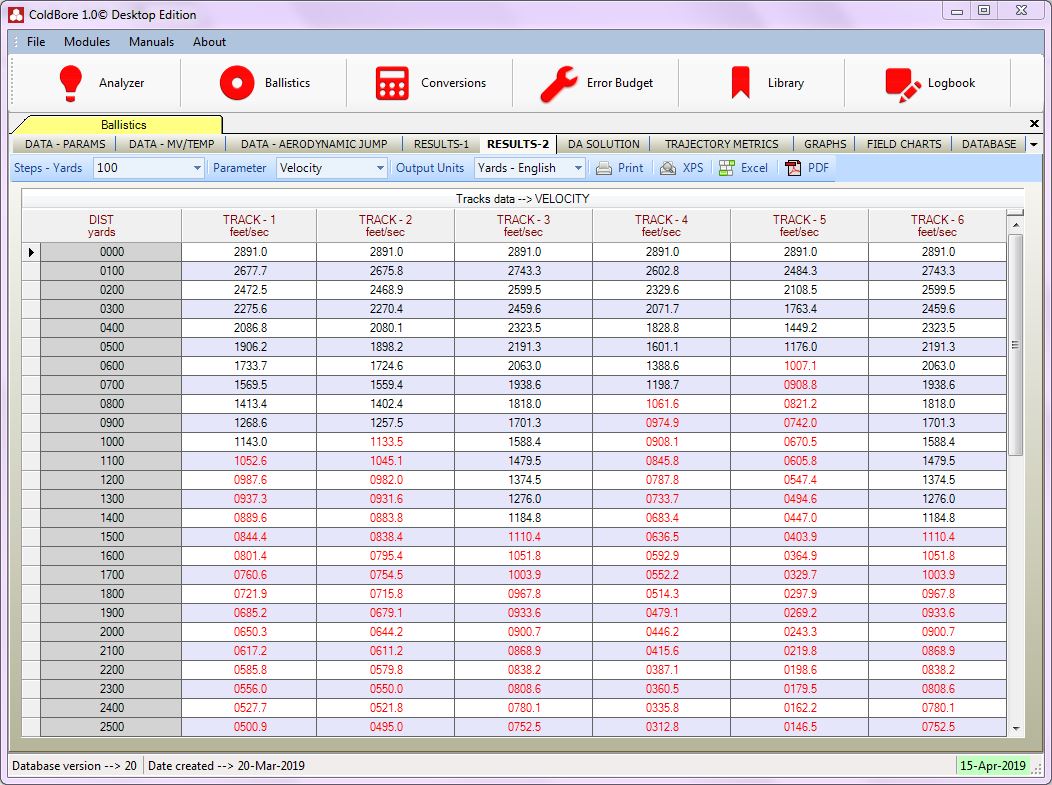Click the Ballistics module button label
The height and width of the screenshot is (785, 1052).
pyautogui.click(x=287, y=83)
